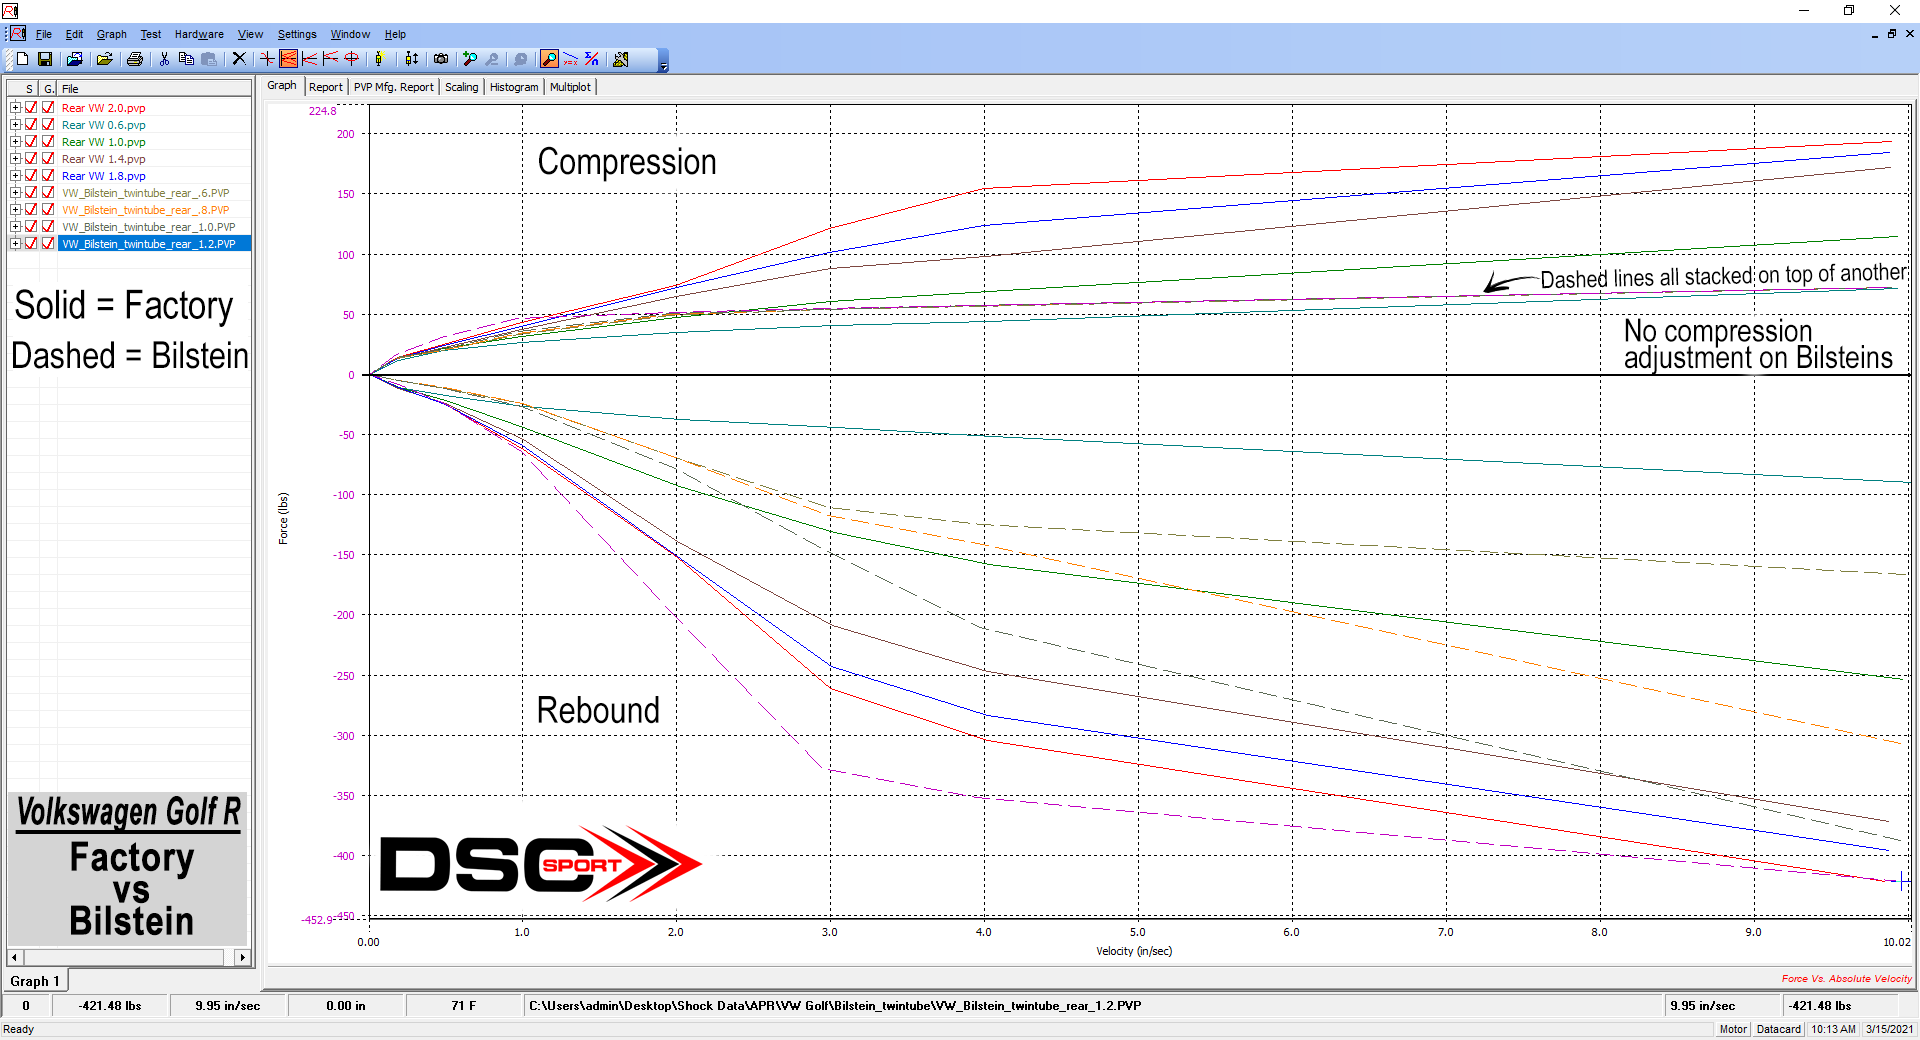Click the y=x line icon
Screen dimensions: 1920x1040
[x=570, y=59]
